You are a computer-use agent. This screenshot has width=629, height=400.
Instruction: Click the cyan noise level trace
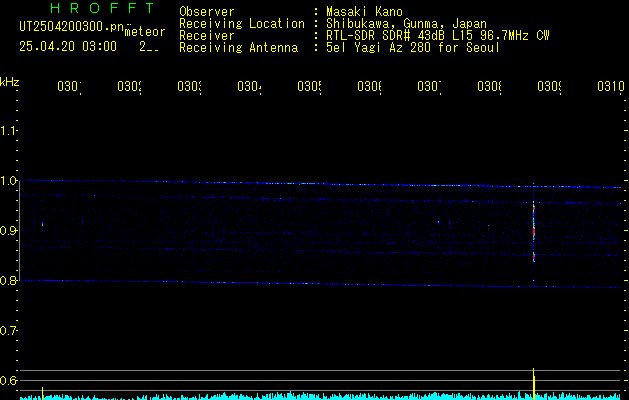321,396
